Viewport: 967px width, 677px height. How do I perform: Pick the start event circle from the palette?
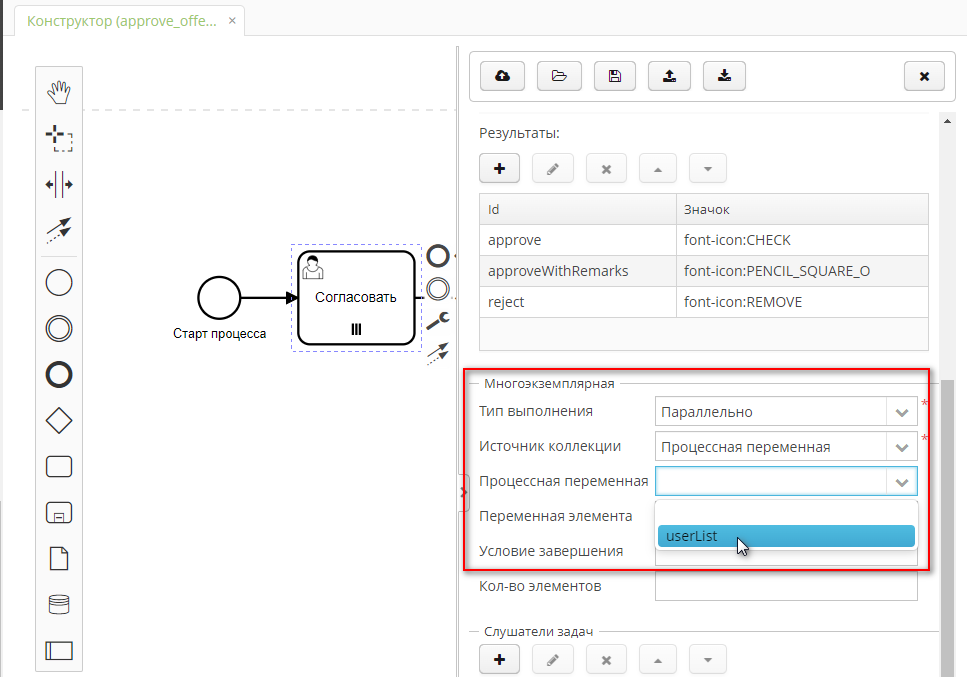[x=59, y=283]
